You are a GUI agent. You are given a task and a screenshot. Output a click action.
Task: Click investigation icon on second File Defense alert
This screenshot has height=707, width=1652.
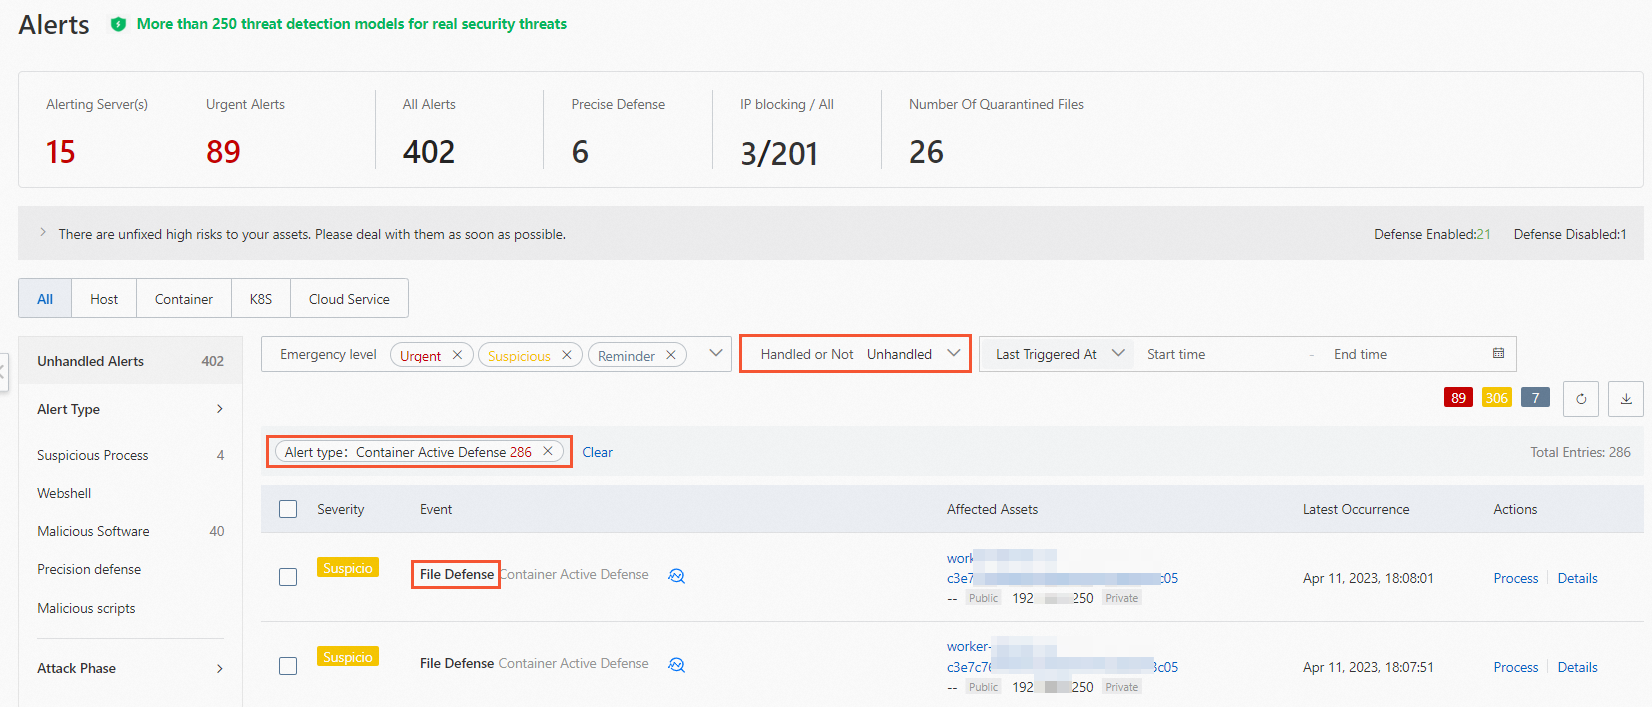677,665
